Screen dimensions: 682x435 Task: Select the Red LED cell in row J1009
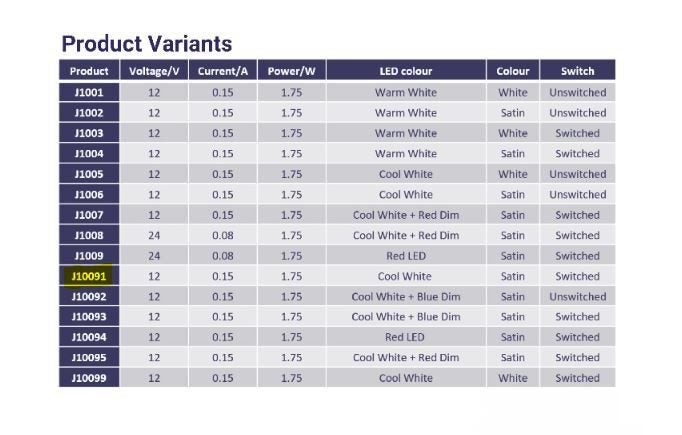(x=405, y=256)
